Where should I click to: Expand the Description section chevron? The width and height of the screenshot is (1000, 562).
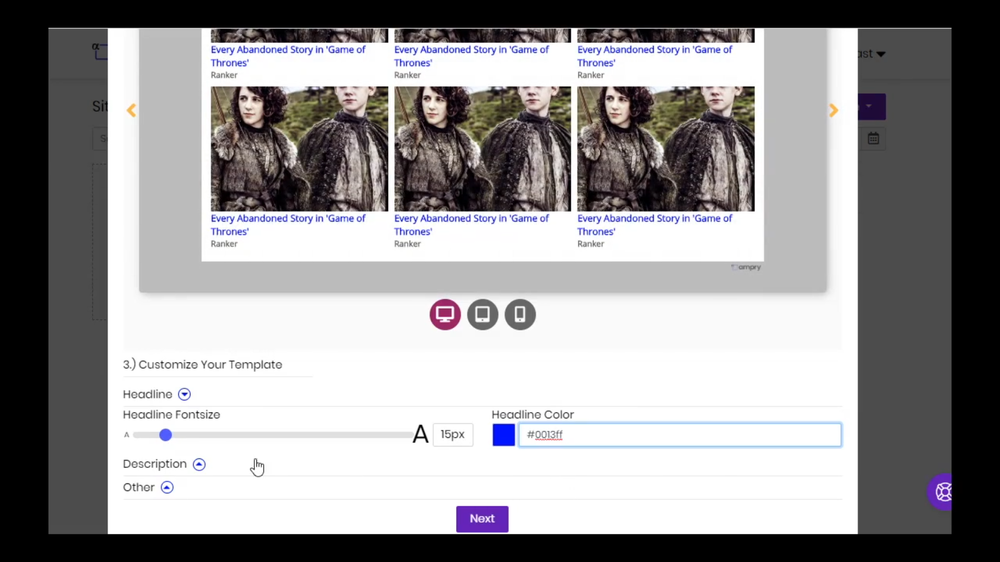tap(199, 464)
